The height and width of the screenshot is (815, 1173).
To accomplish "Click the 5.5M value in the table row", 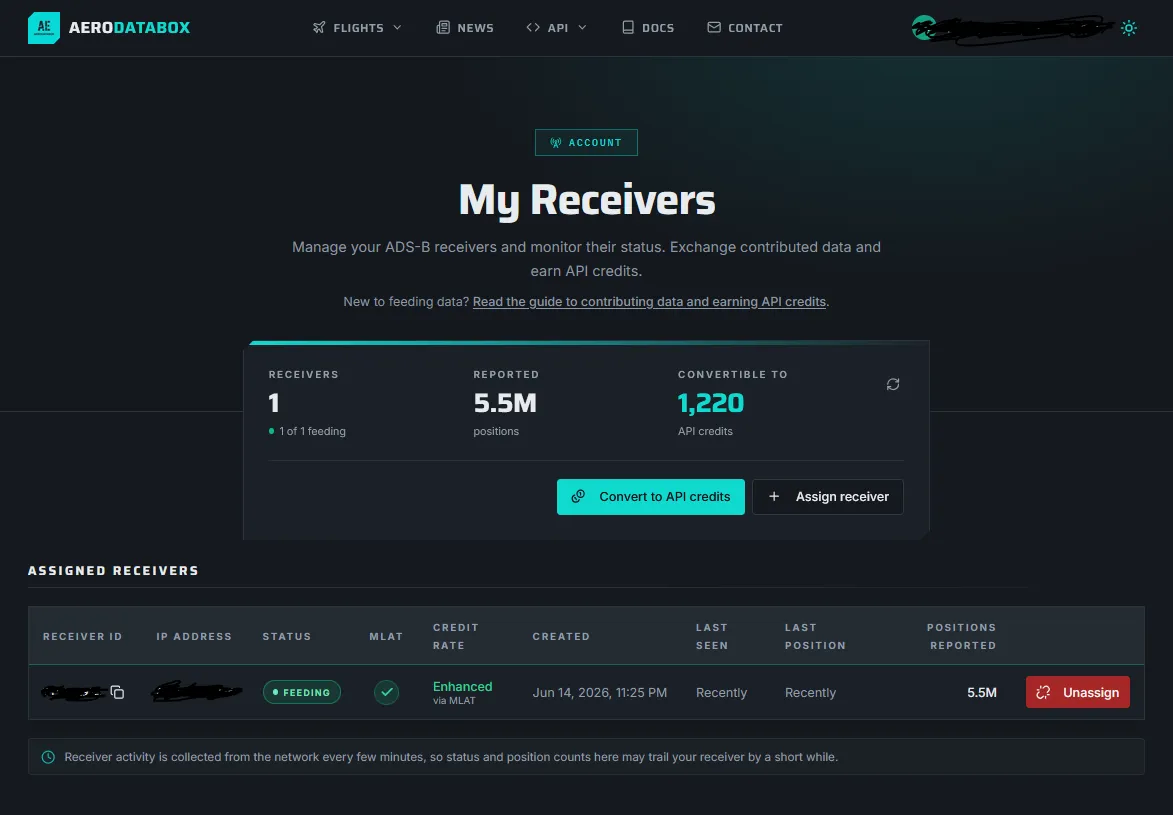I will coord(981,692).
